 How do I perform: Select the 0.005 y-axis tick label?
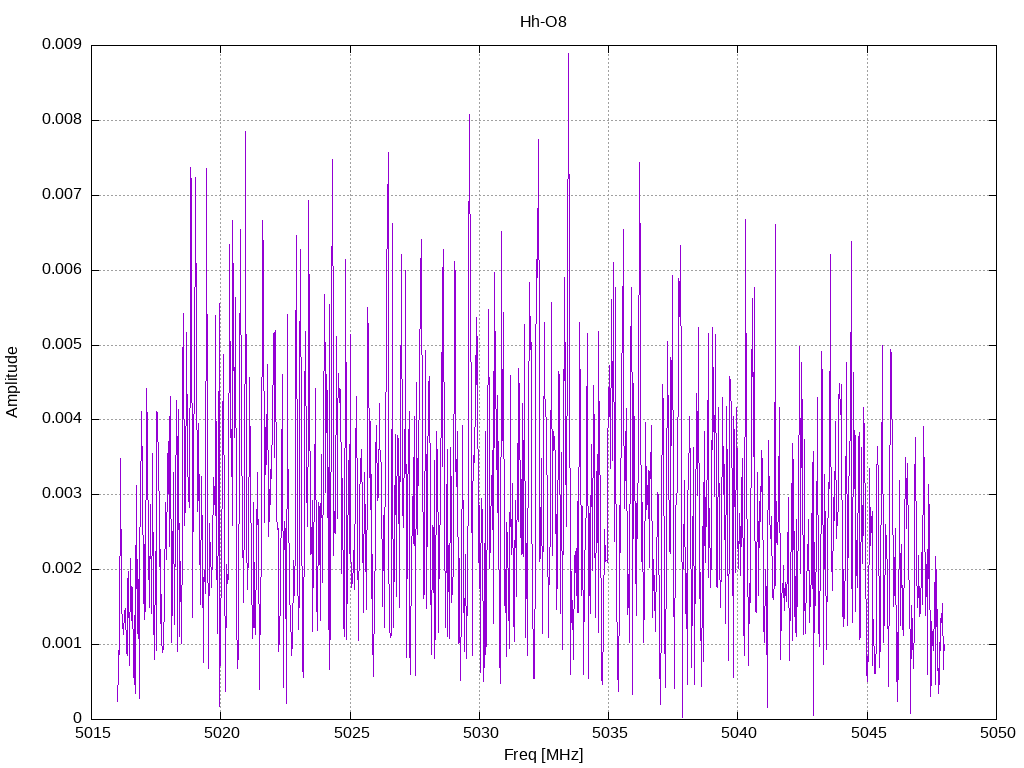click(x=62, y=344)
